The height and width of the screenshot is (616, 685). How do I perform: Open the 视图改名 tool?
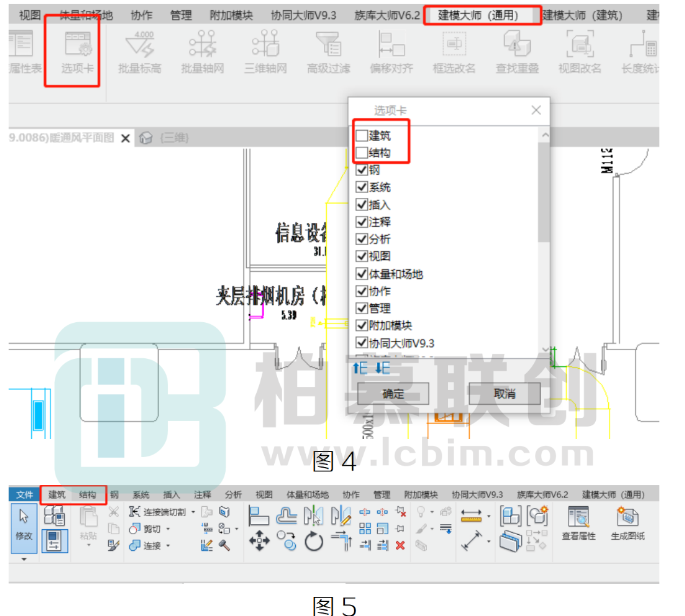point(580,52)
